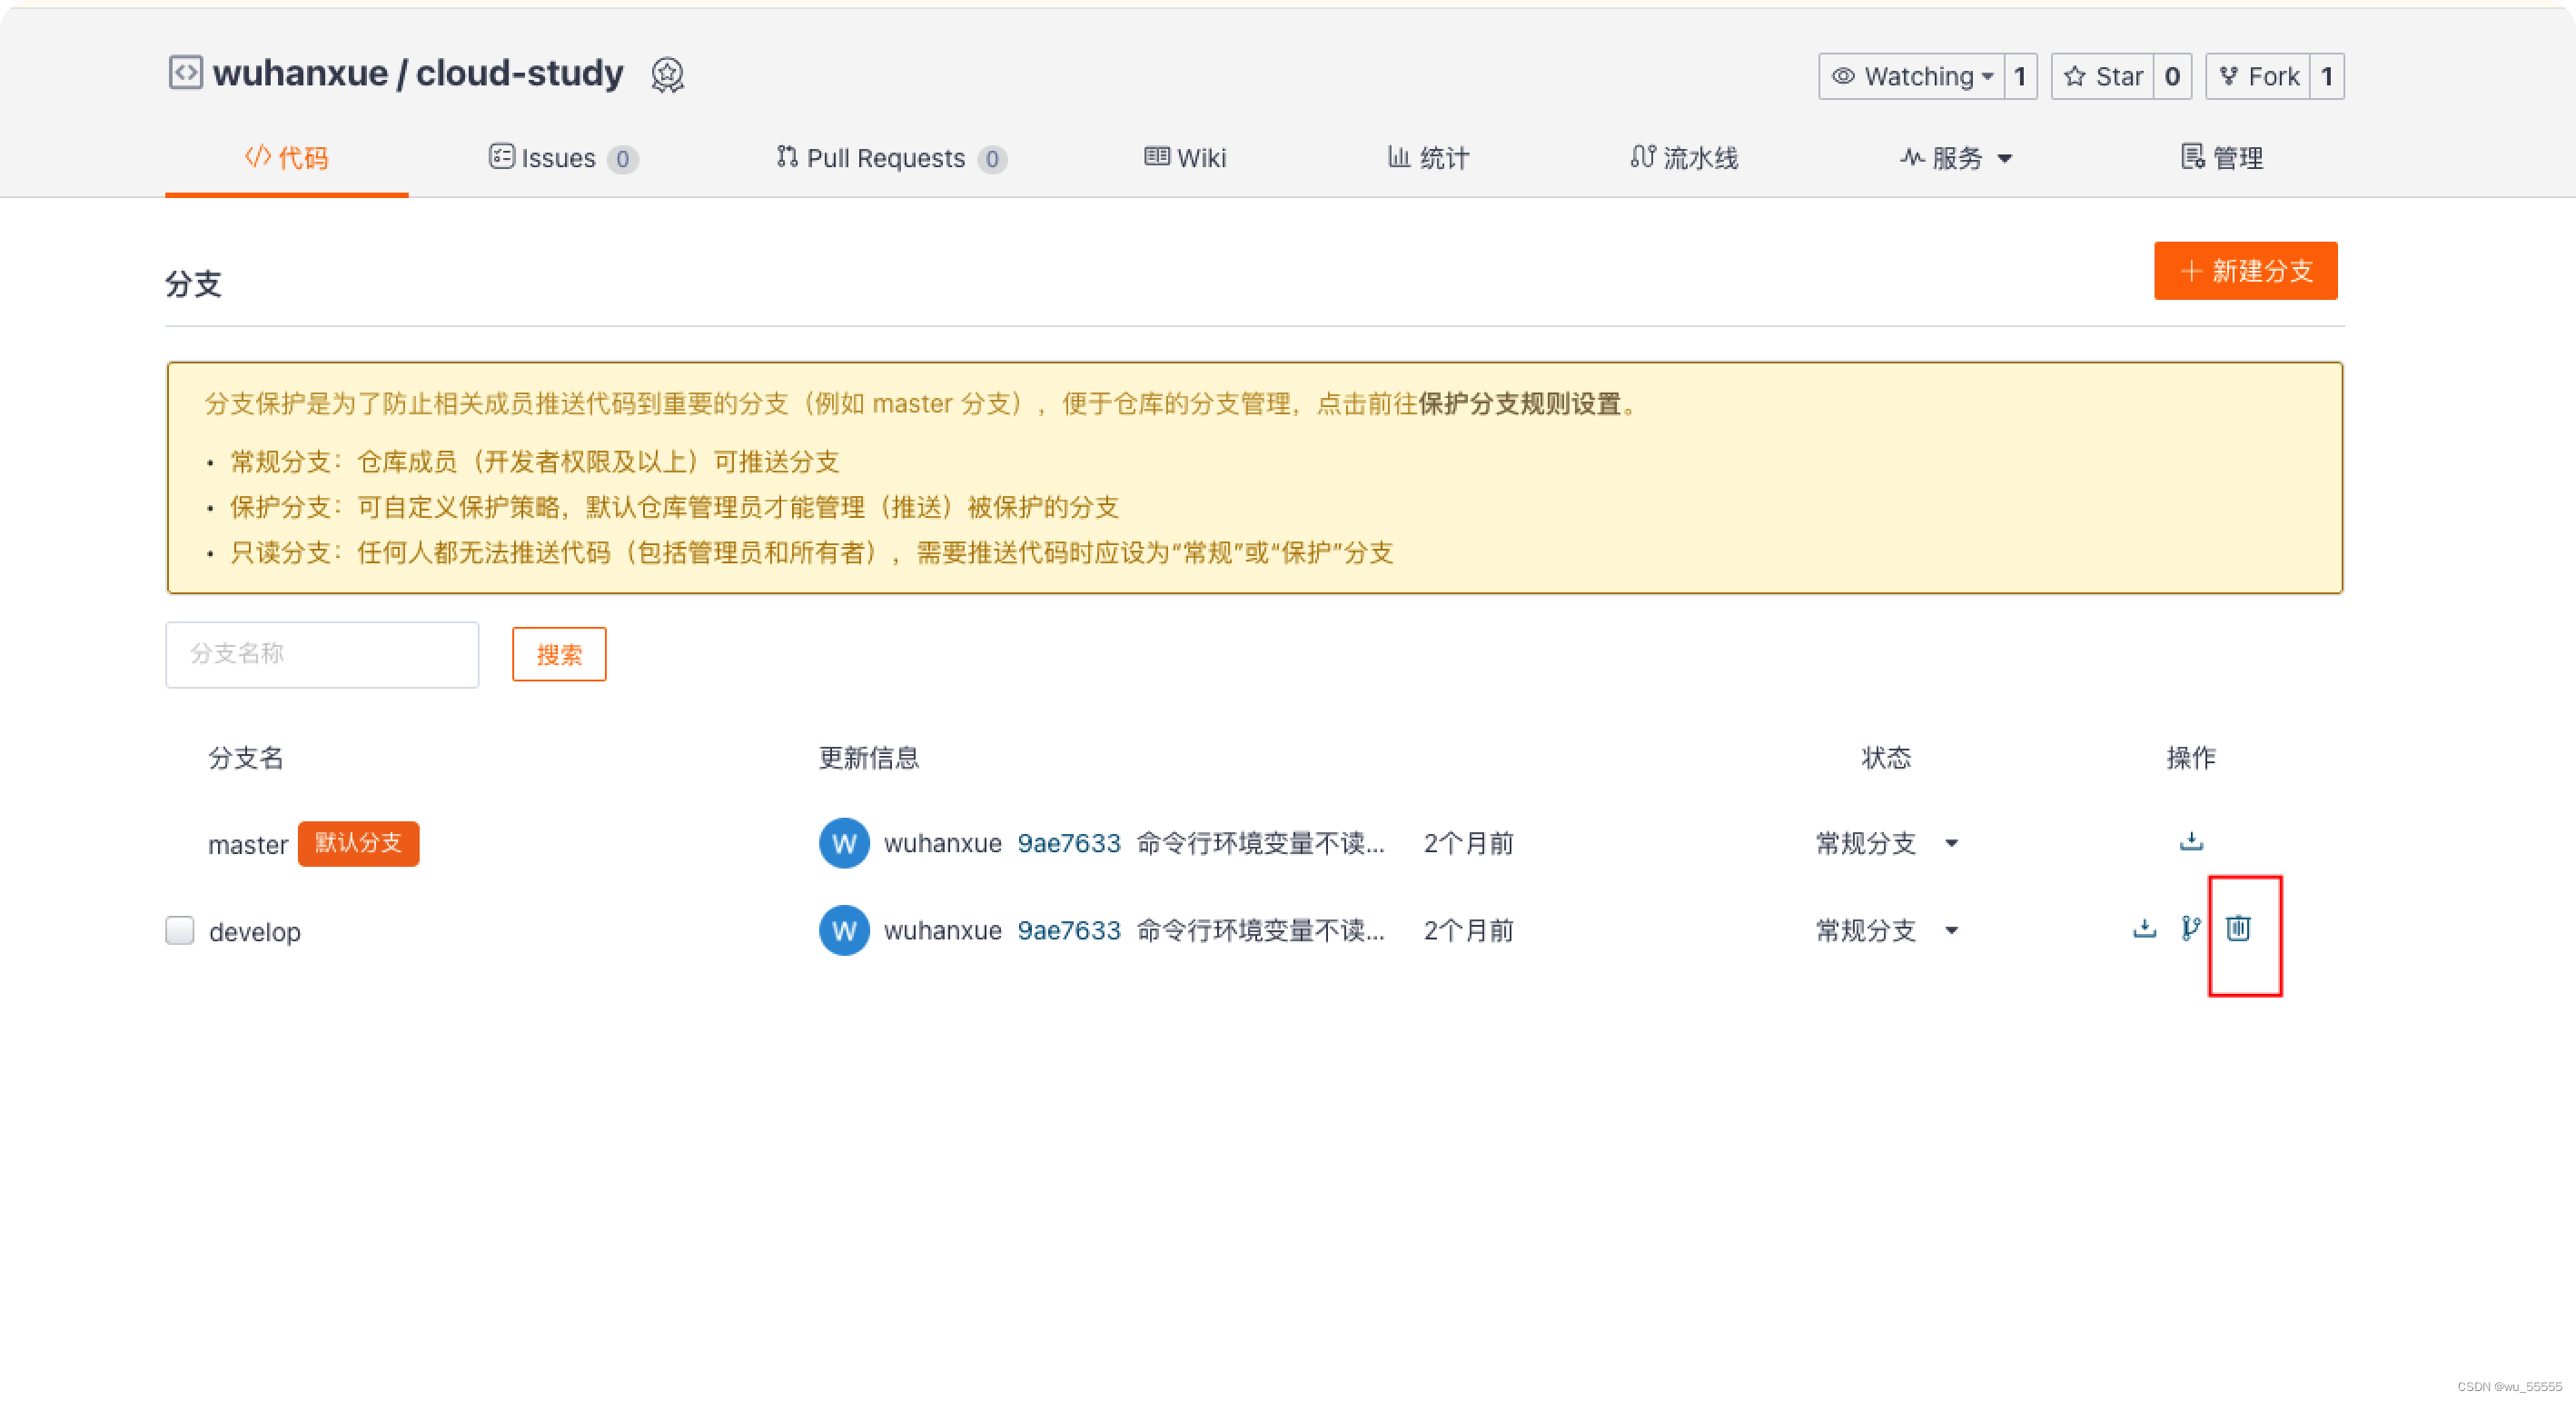This screenshot has height=1401, width=2576.
Task: Click wuhanxue's avatar in the master row
Action: click(x=843, y=843)
